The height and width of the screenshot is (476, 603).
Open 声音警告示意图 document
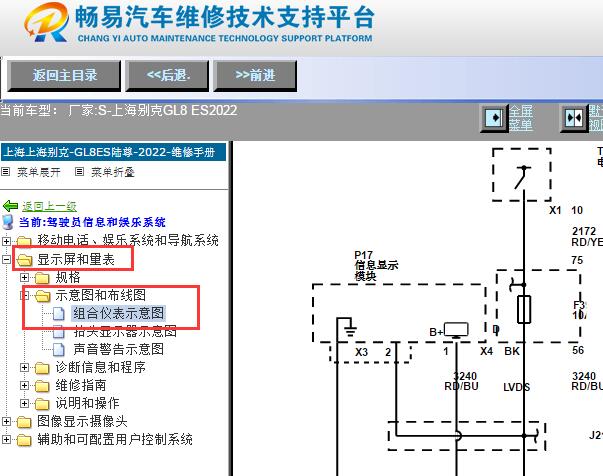[x=118, y=349]
